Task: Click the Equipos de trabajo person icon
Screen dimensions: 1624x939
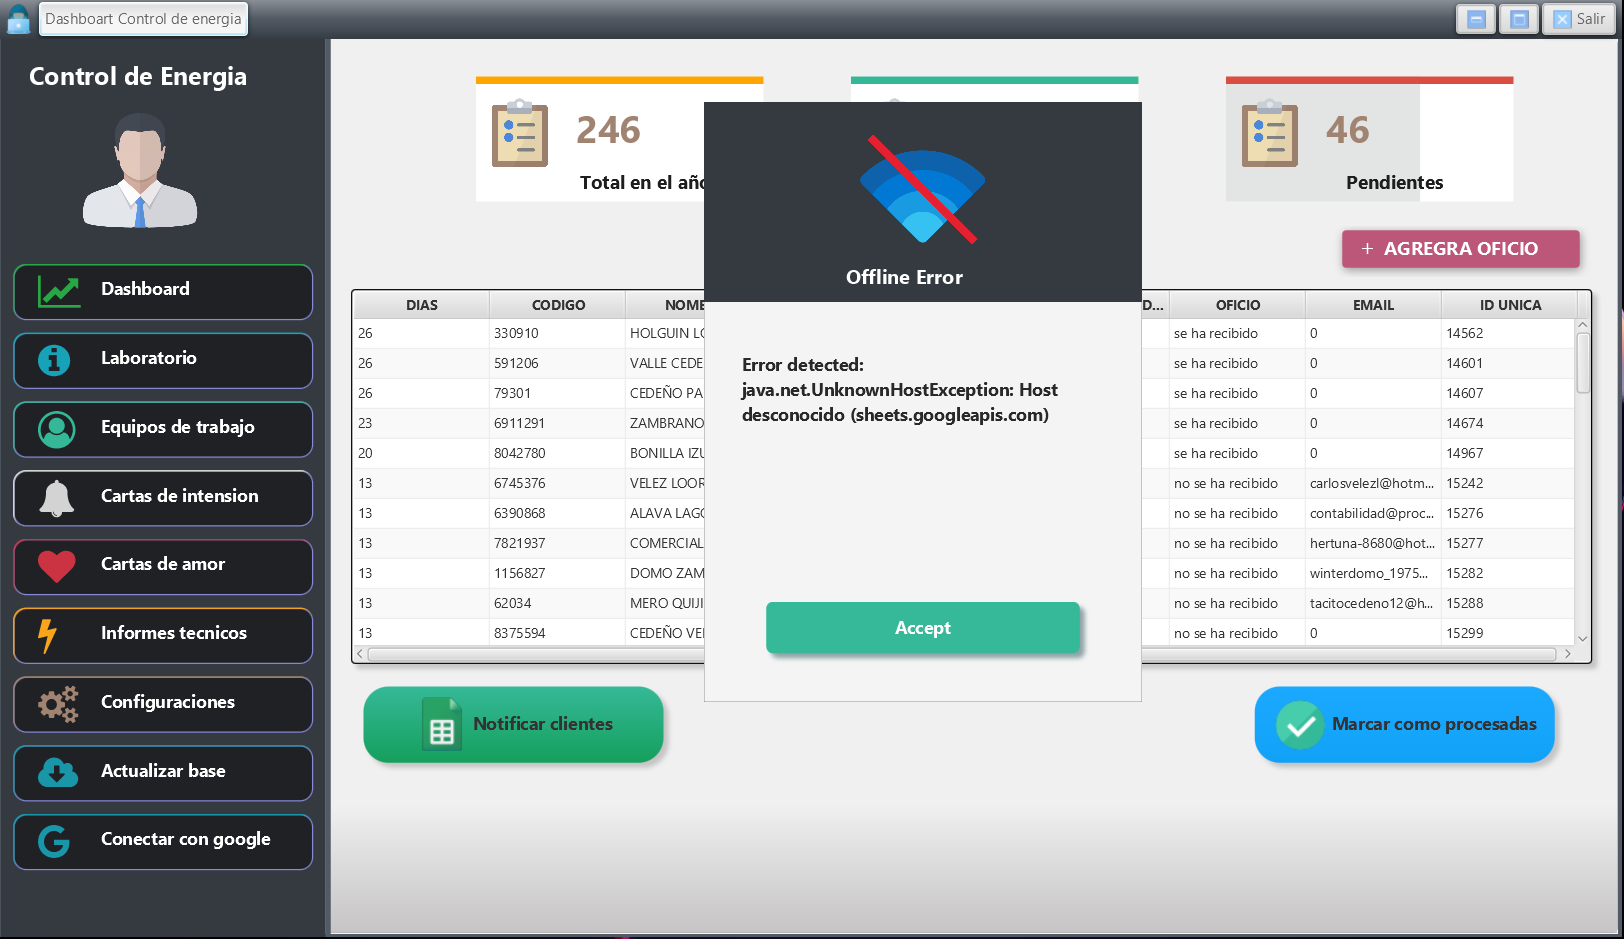Action: 56,429
